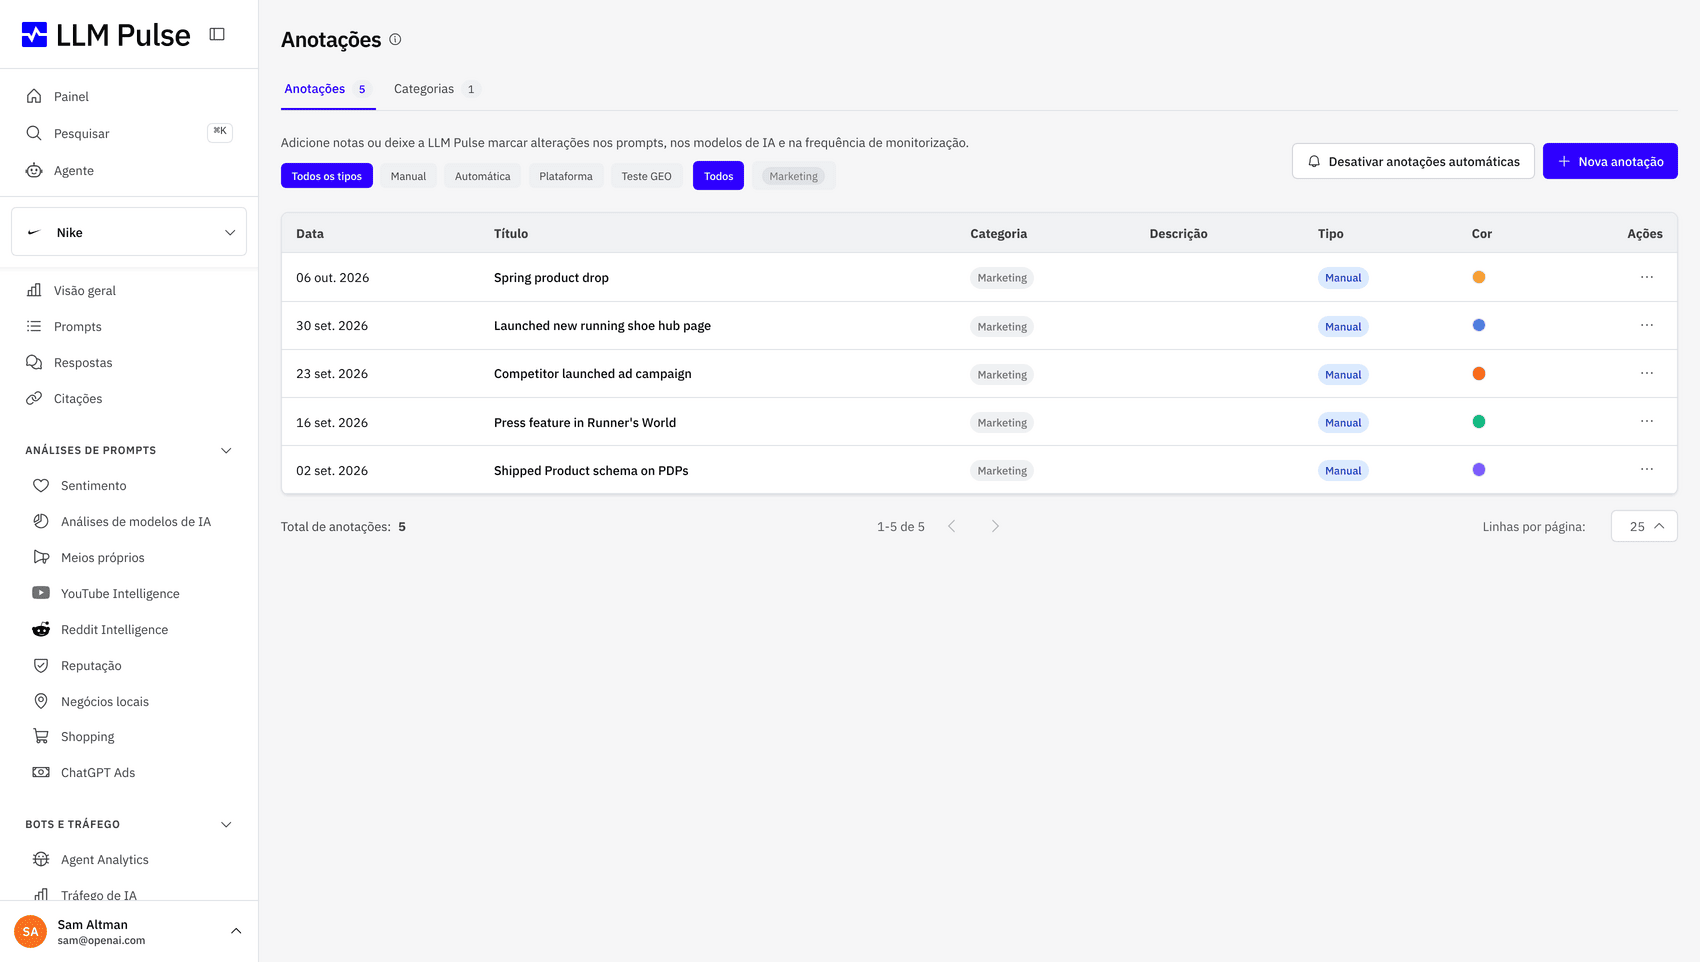Open ChatGPT Ads icon

click(x=41, y=772)
